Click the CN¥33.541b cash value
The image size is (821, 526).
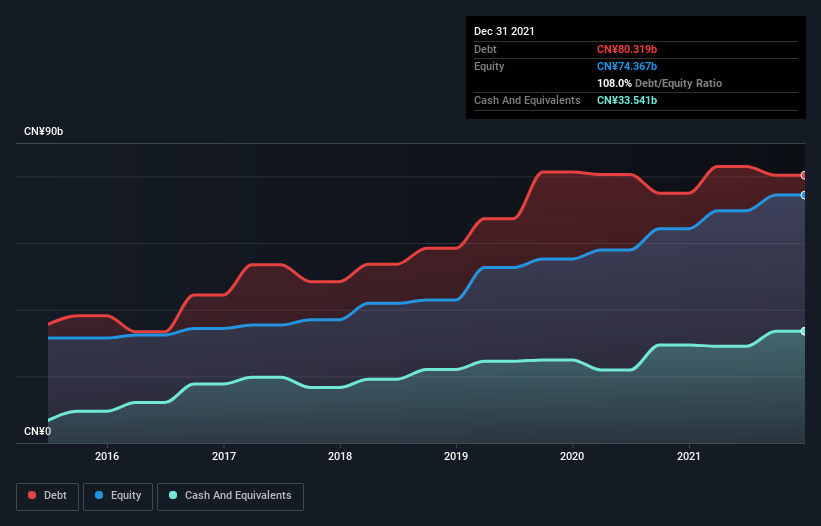(627, 100)
